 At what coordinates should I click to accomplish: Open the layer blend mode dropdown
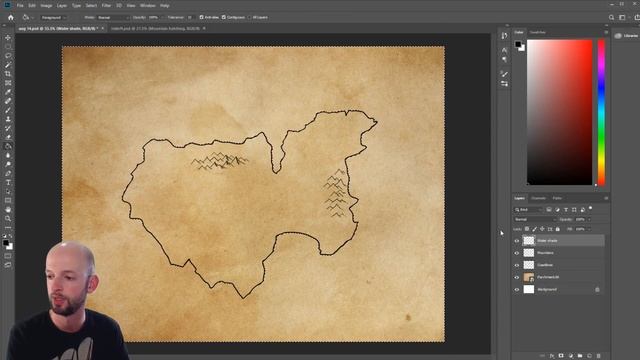(x=535, y=220)
